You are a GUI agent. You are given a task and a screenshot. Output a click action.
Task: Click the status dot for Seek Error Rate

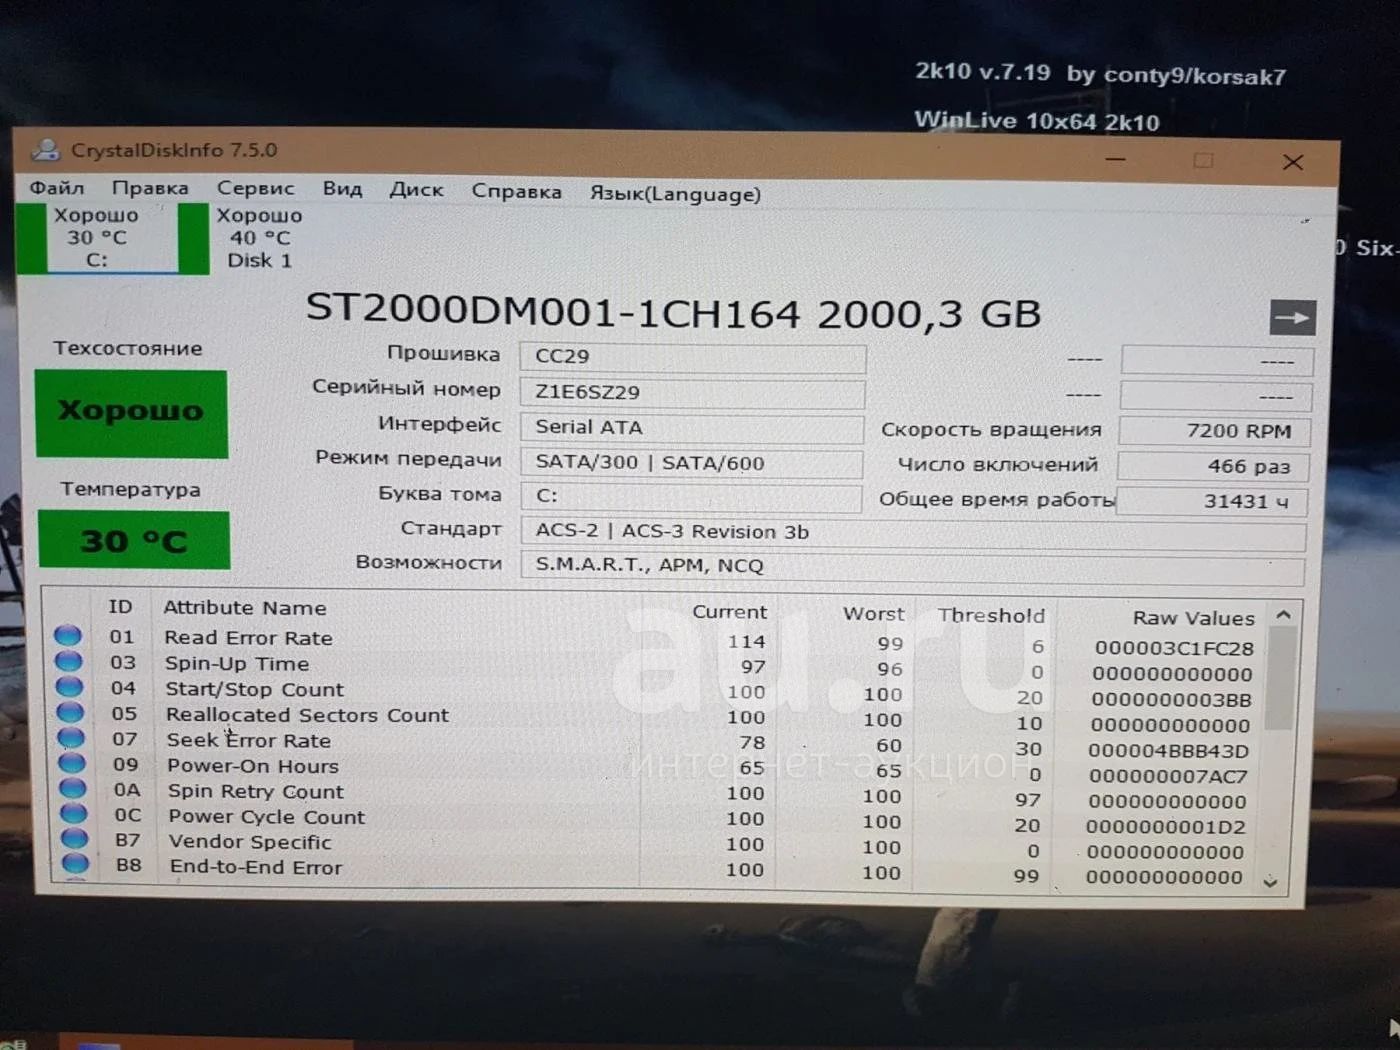[71, 737]
